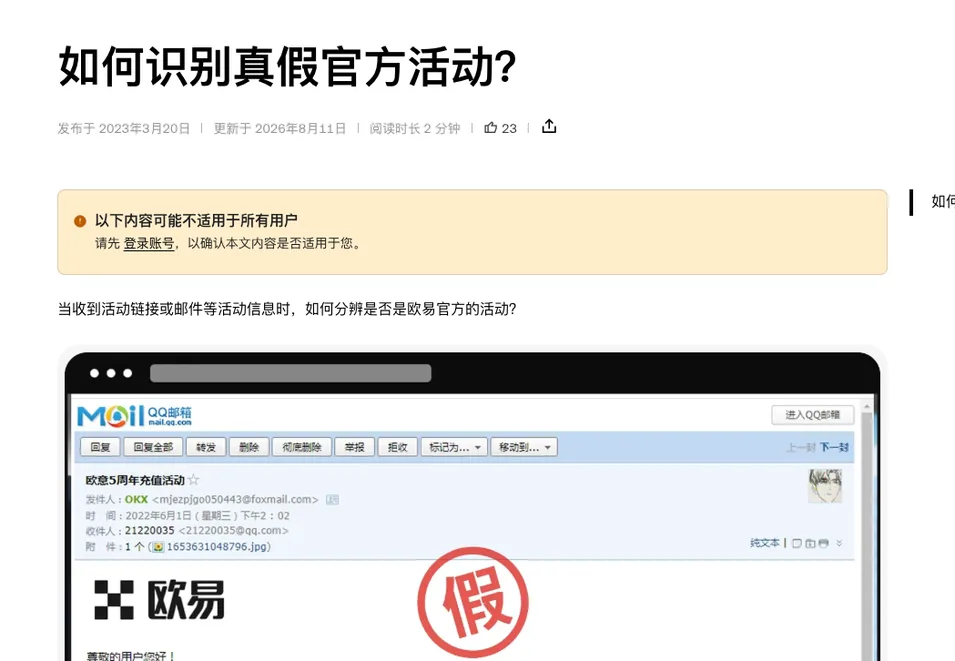Image resolution: width=955 pixels, height=661 pixels.
Task: Open the 登录账号 login link
Action: click(x=149, y=243)
